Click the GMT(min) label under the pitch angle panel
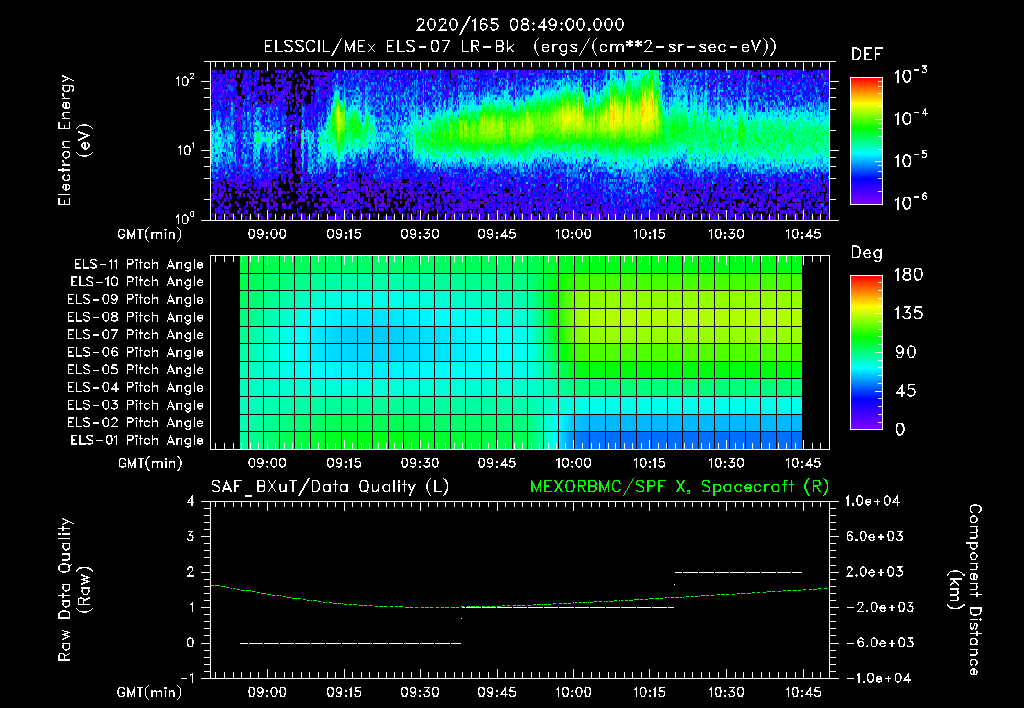Image resolution: width=1024 pixels, height=708 pixels. point(150,464)
